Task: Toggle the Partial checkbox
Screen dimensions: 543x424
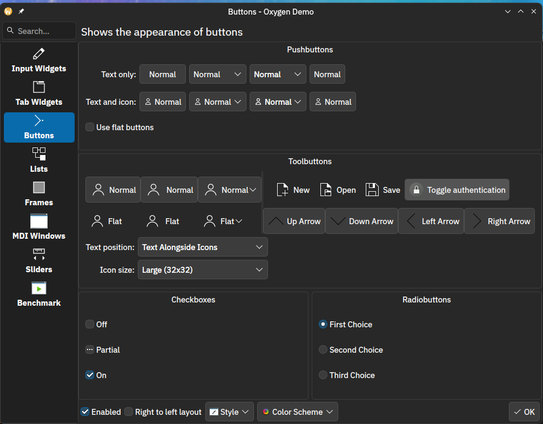Action: [x=103, y=350]
